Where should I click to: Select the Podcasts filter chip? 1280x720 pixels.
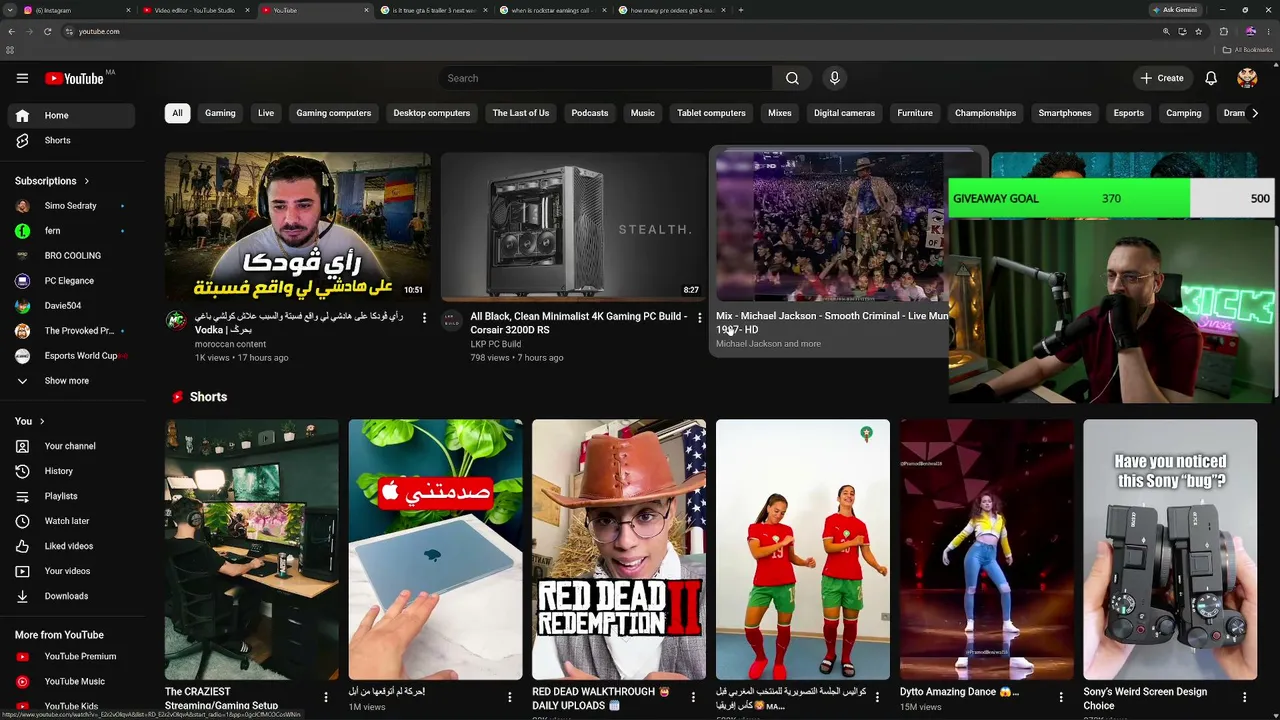[x=590, y=113]
